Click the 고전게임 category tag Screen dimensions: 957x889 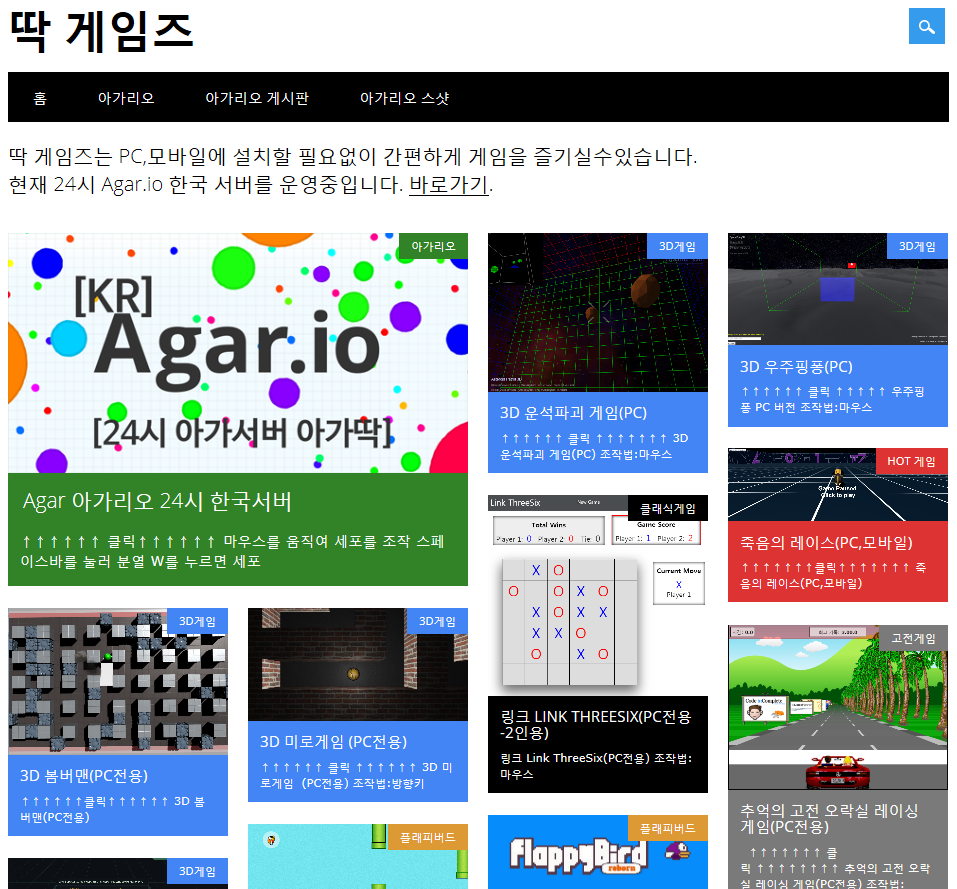click(911, 638)
